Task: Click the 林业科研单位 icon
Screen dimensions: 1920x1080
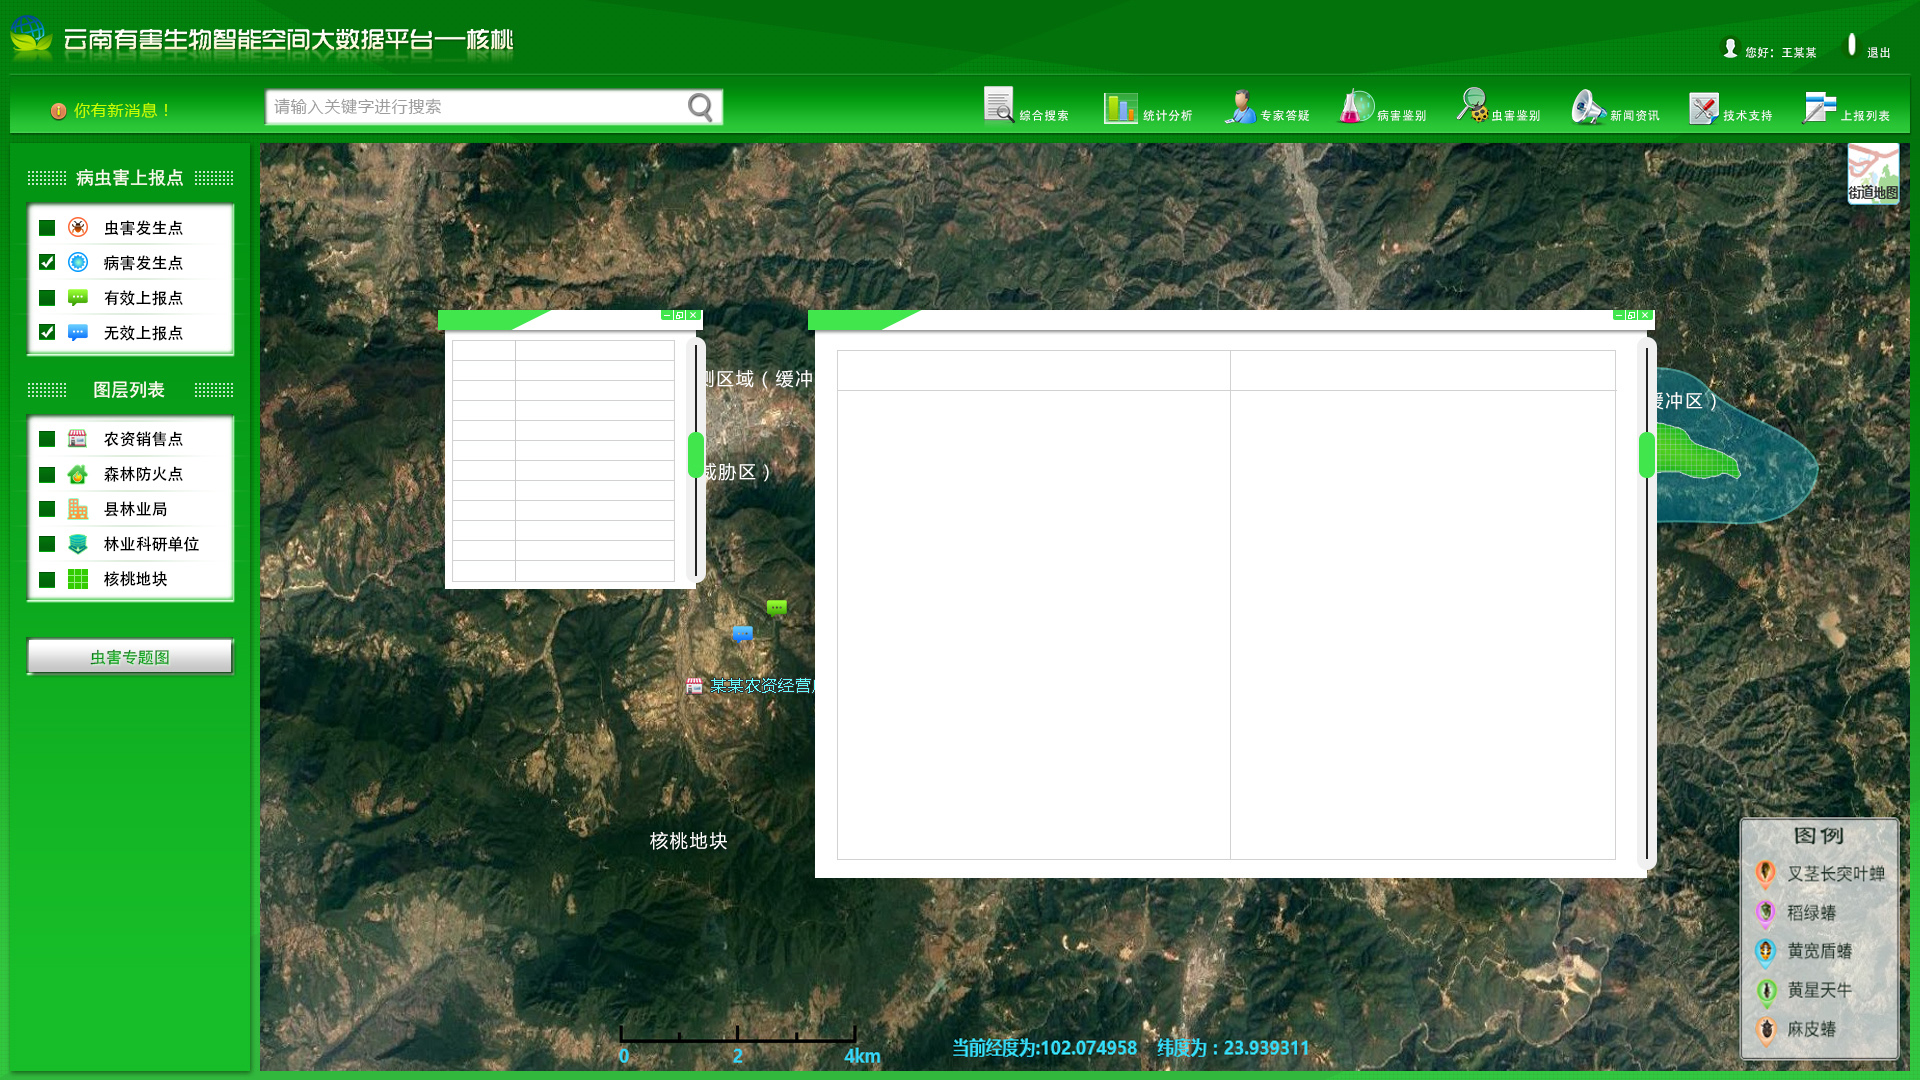Action: pos(78,544)
